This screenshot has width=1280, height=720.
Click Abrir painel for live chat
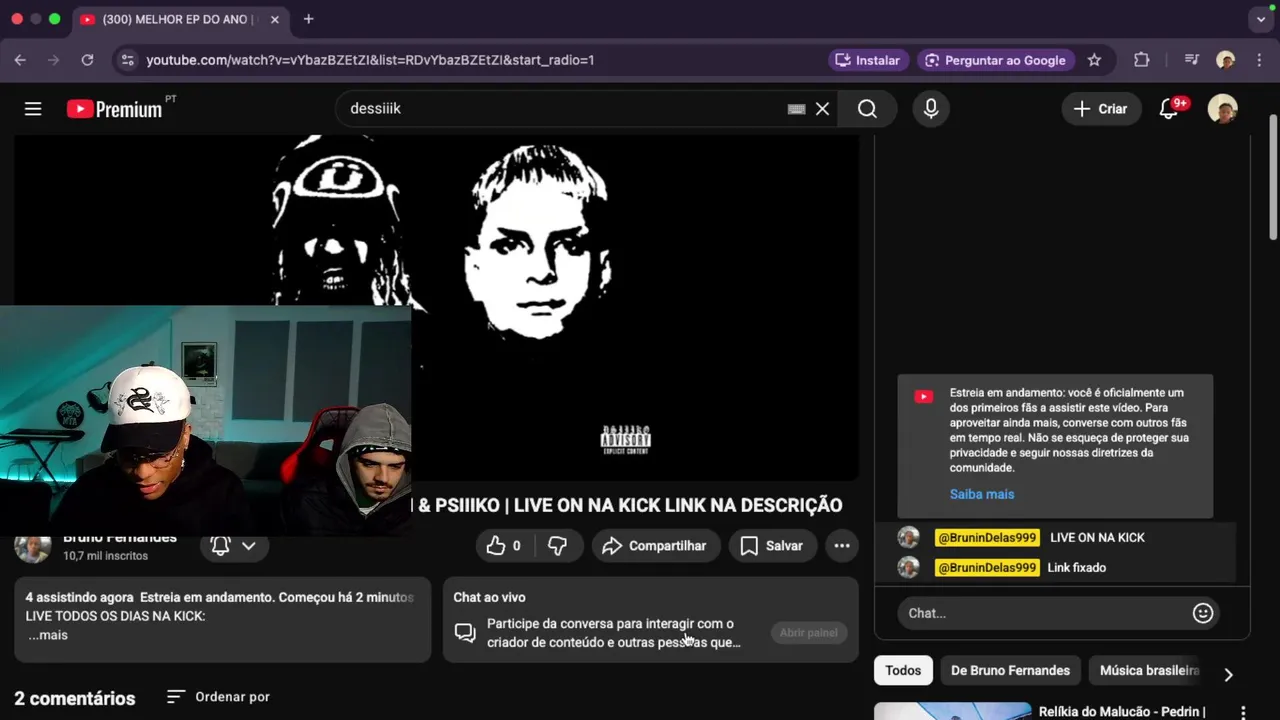(809, 632)
